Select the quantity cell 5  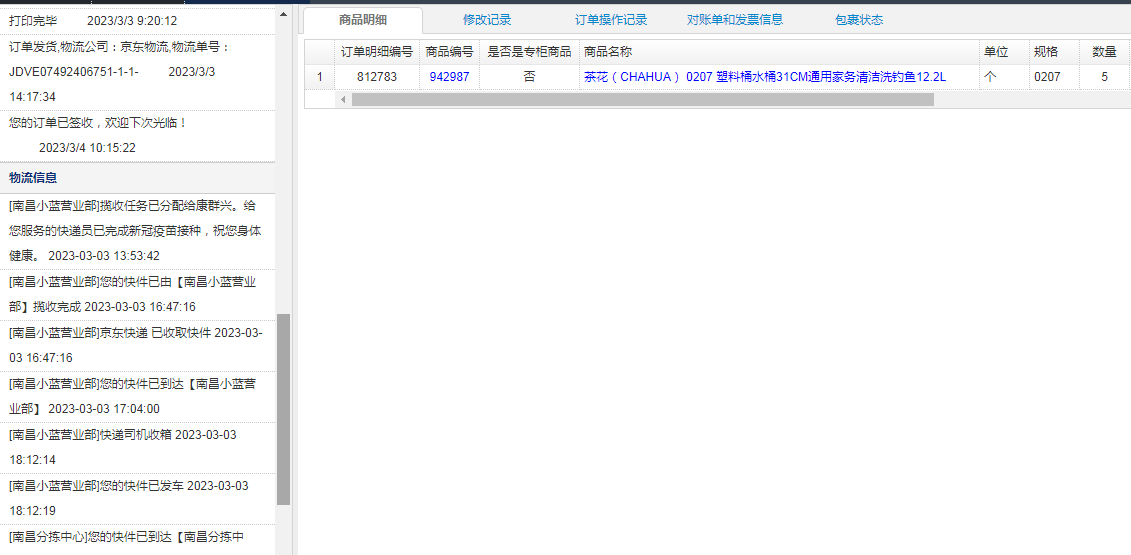coord(1104,77)
